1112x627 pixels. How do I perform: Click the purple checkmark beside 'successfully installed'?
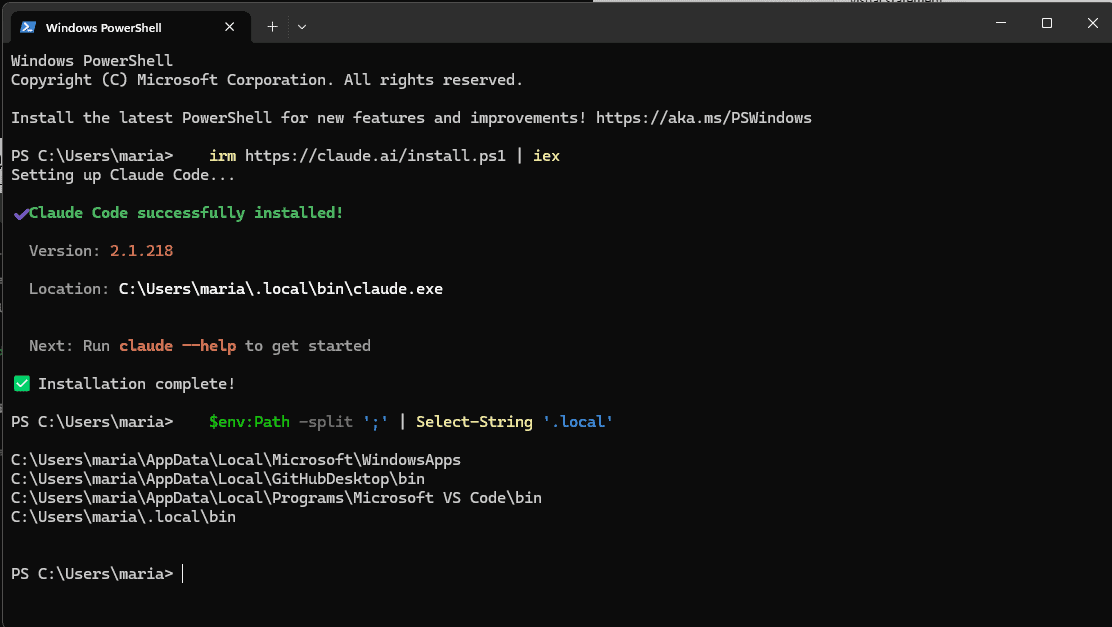click(21, 213)
